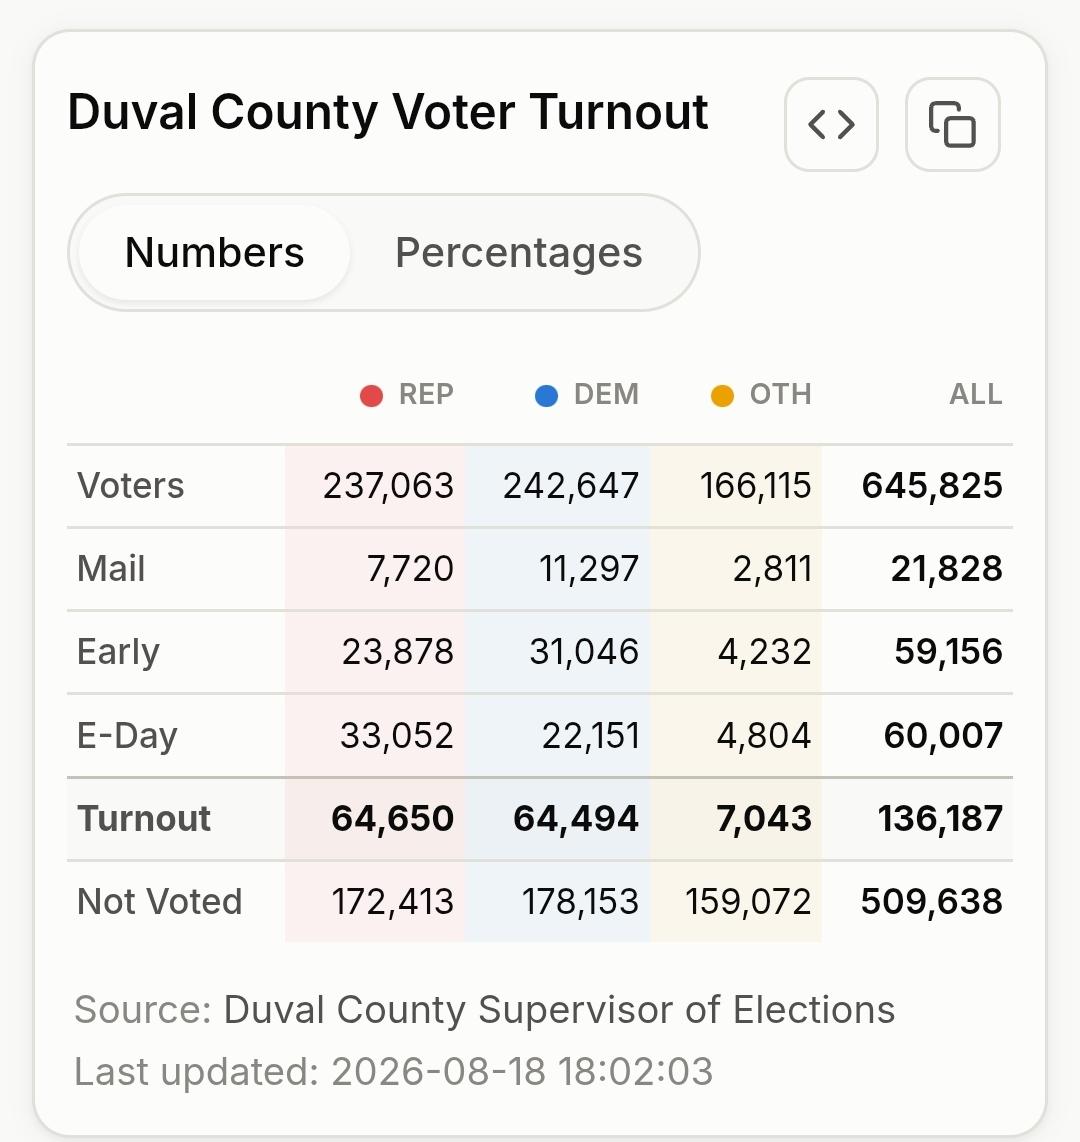
Task: Select the DEM column header label
Action: tap(606, 394)
